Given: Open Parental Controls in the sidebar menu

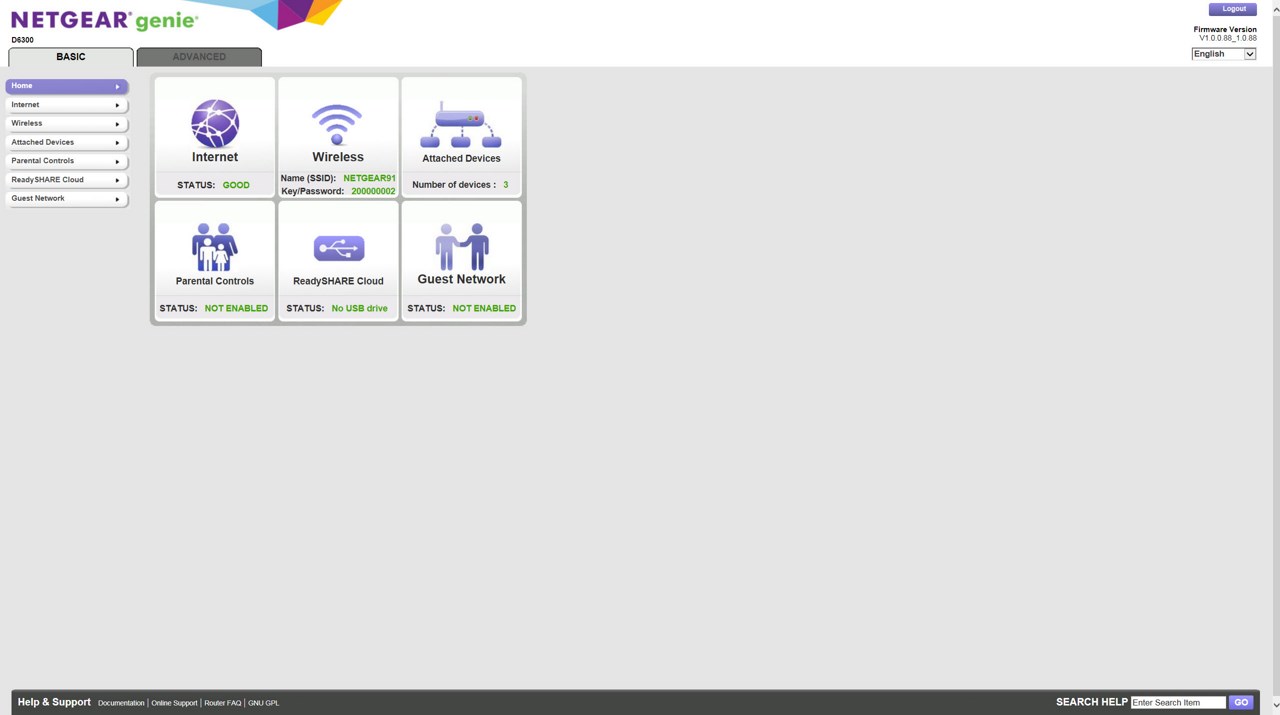Looking at the screenshot, I should 67,161.
